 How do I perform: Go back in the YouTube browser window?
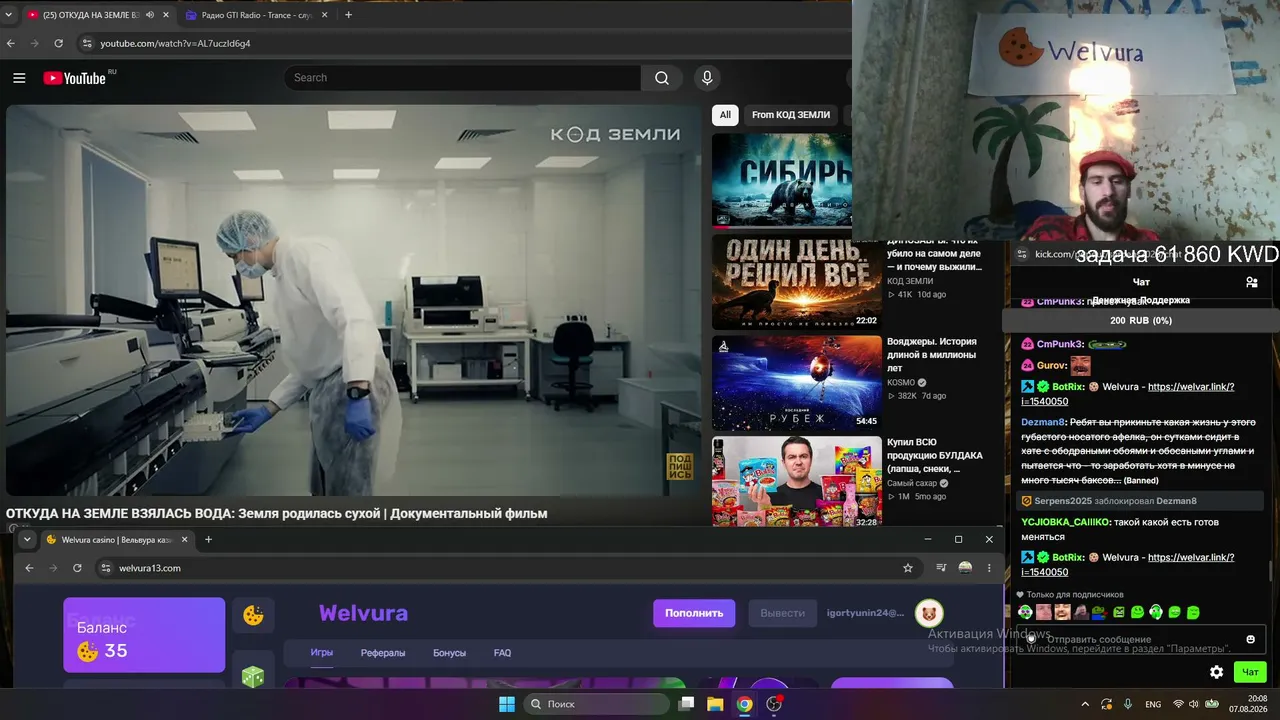click(11, 44)
